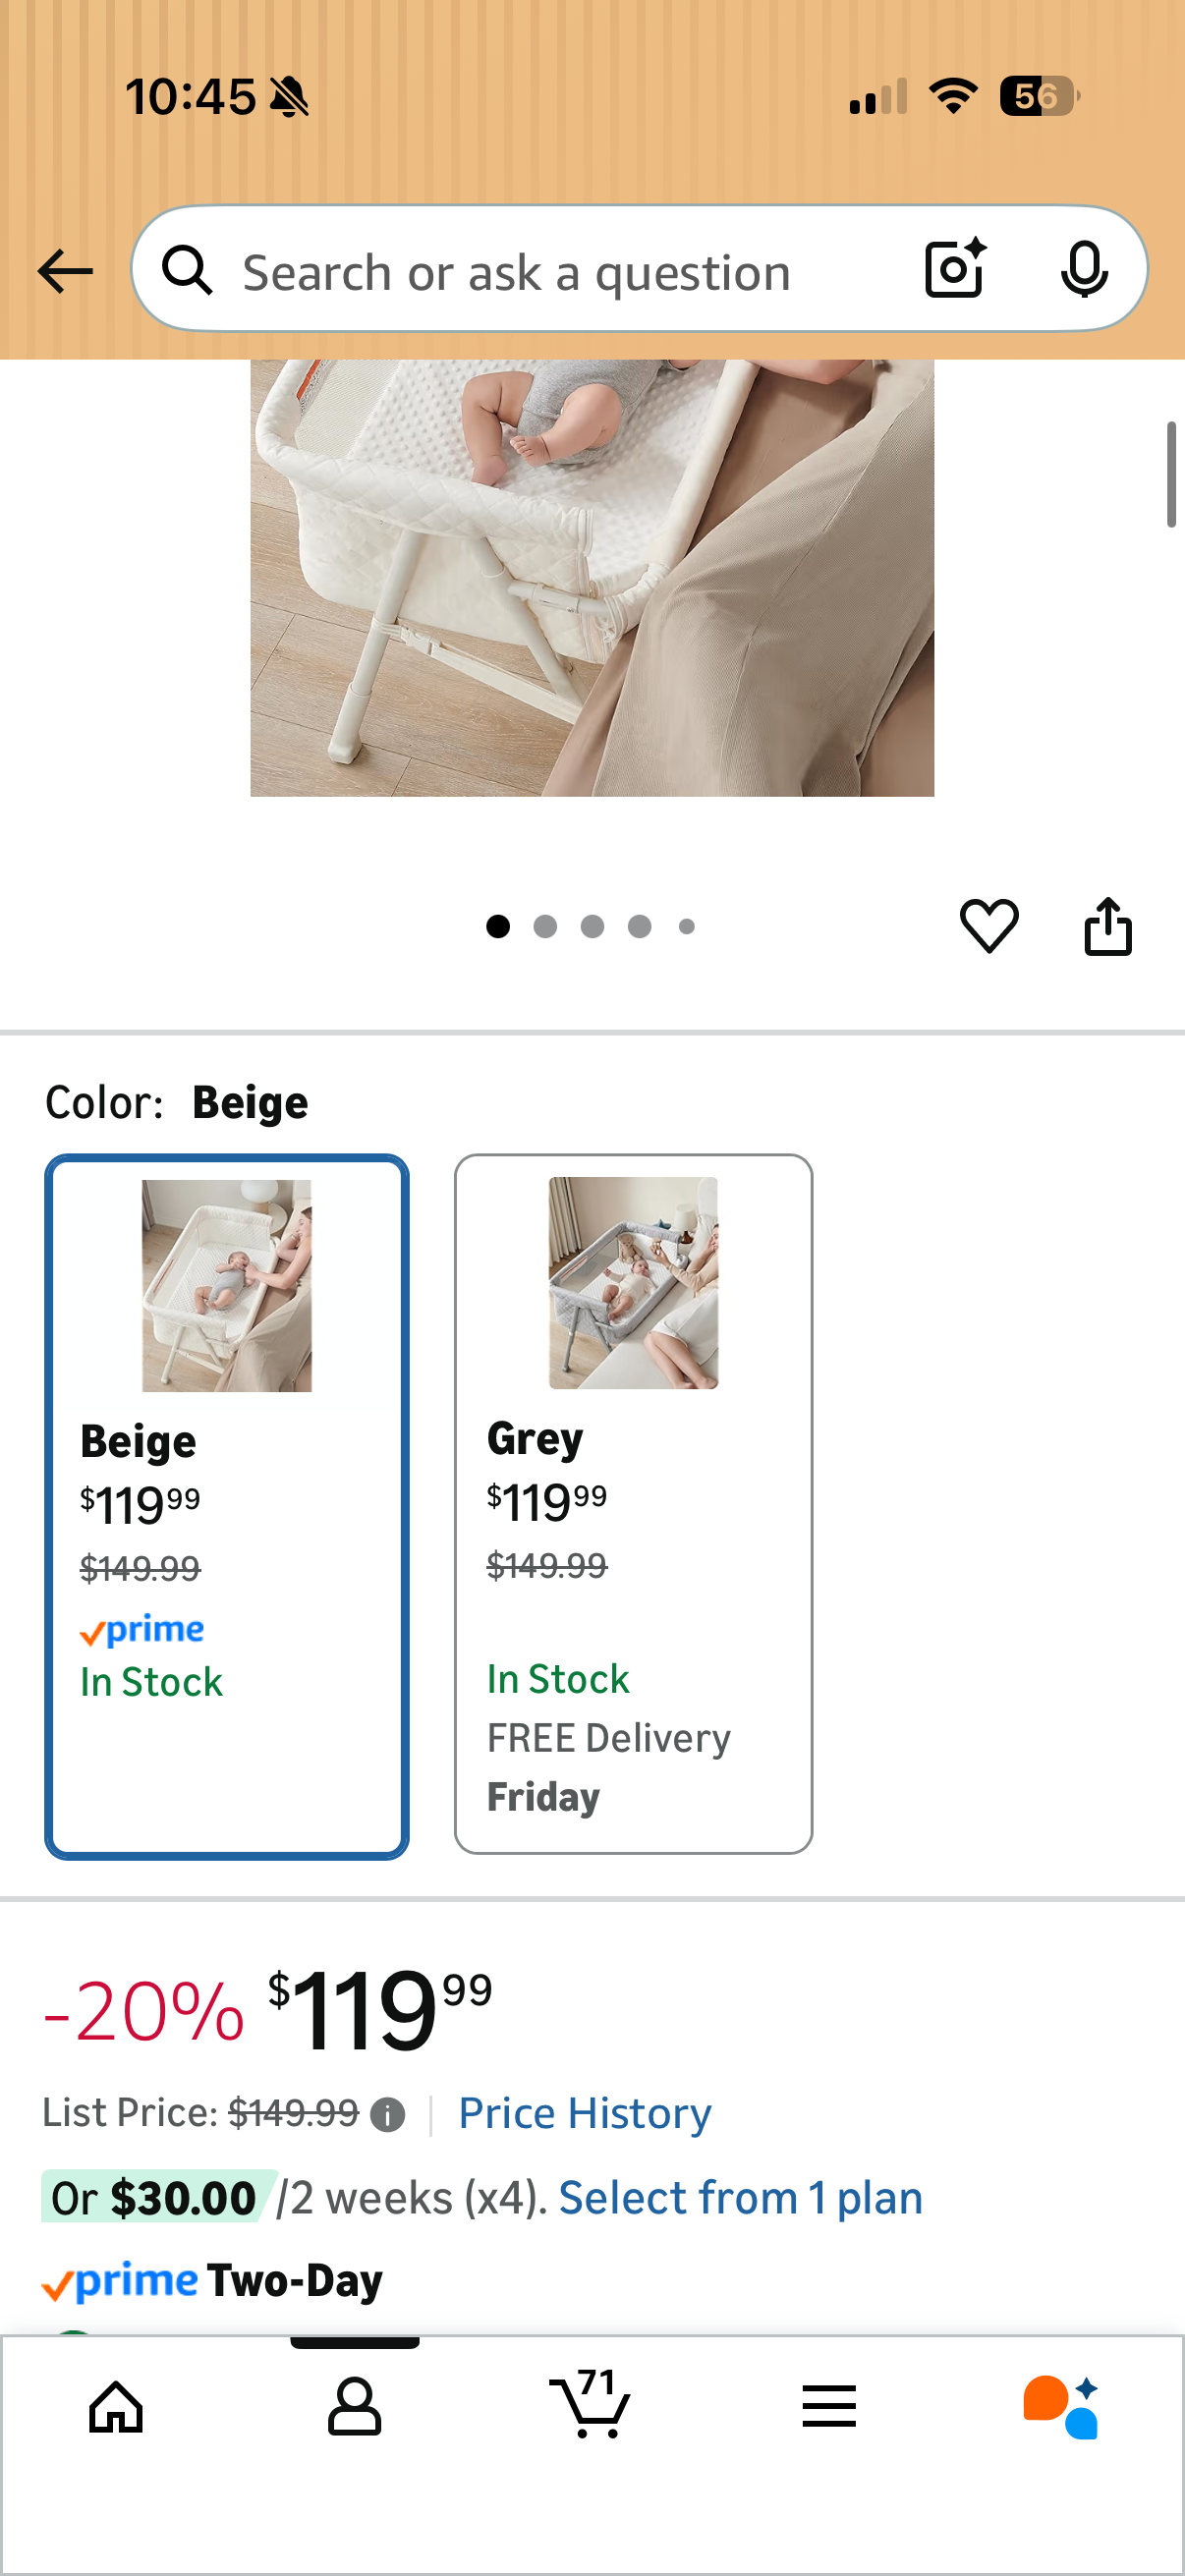Open the hamburger menu tab
Image resolution: width=1185 pixels, height=2576 pixels.
828,2406
